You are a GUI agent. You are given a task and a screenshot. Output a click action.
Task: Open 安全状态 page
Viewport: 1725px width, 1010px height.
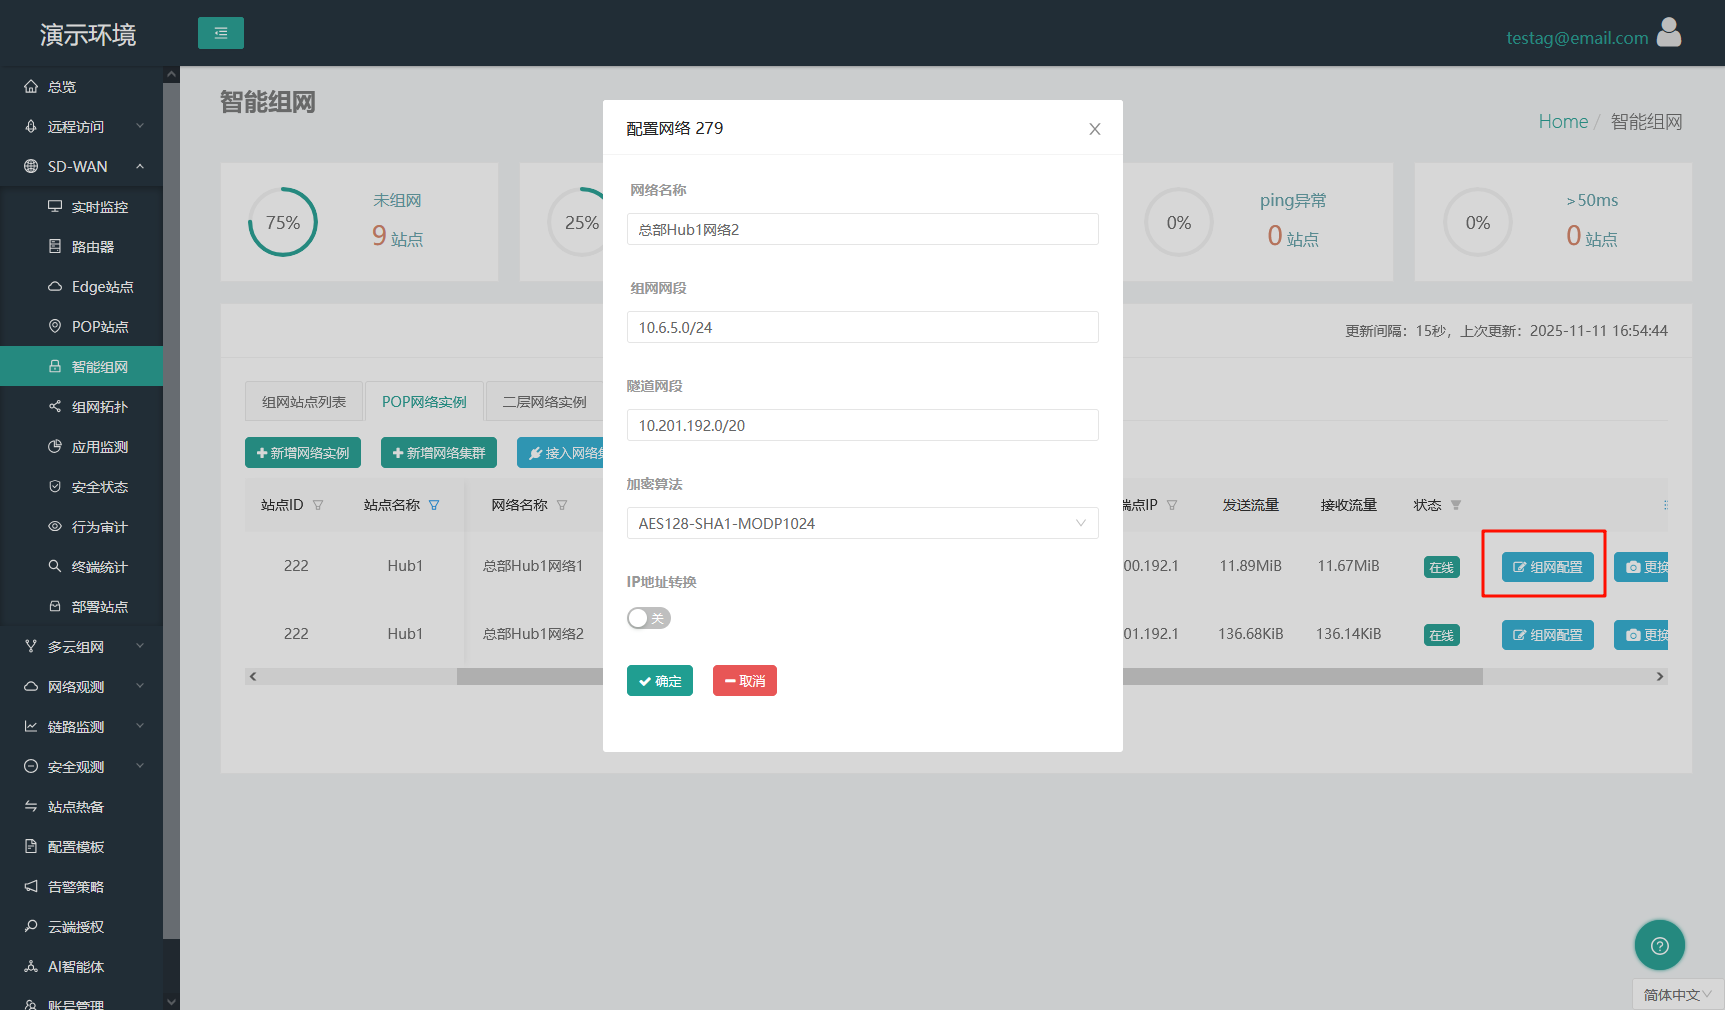pyautogui.click(x=81, y=487)
